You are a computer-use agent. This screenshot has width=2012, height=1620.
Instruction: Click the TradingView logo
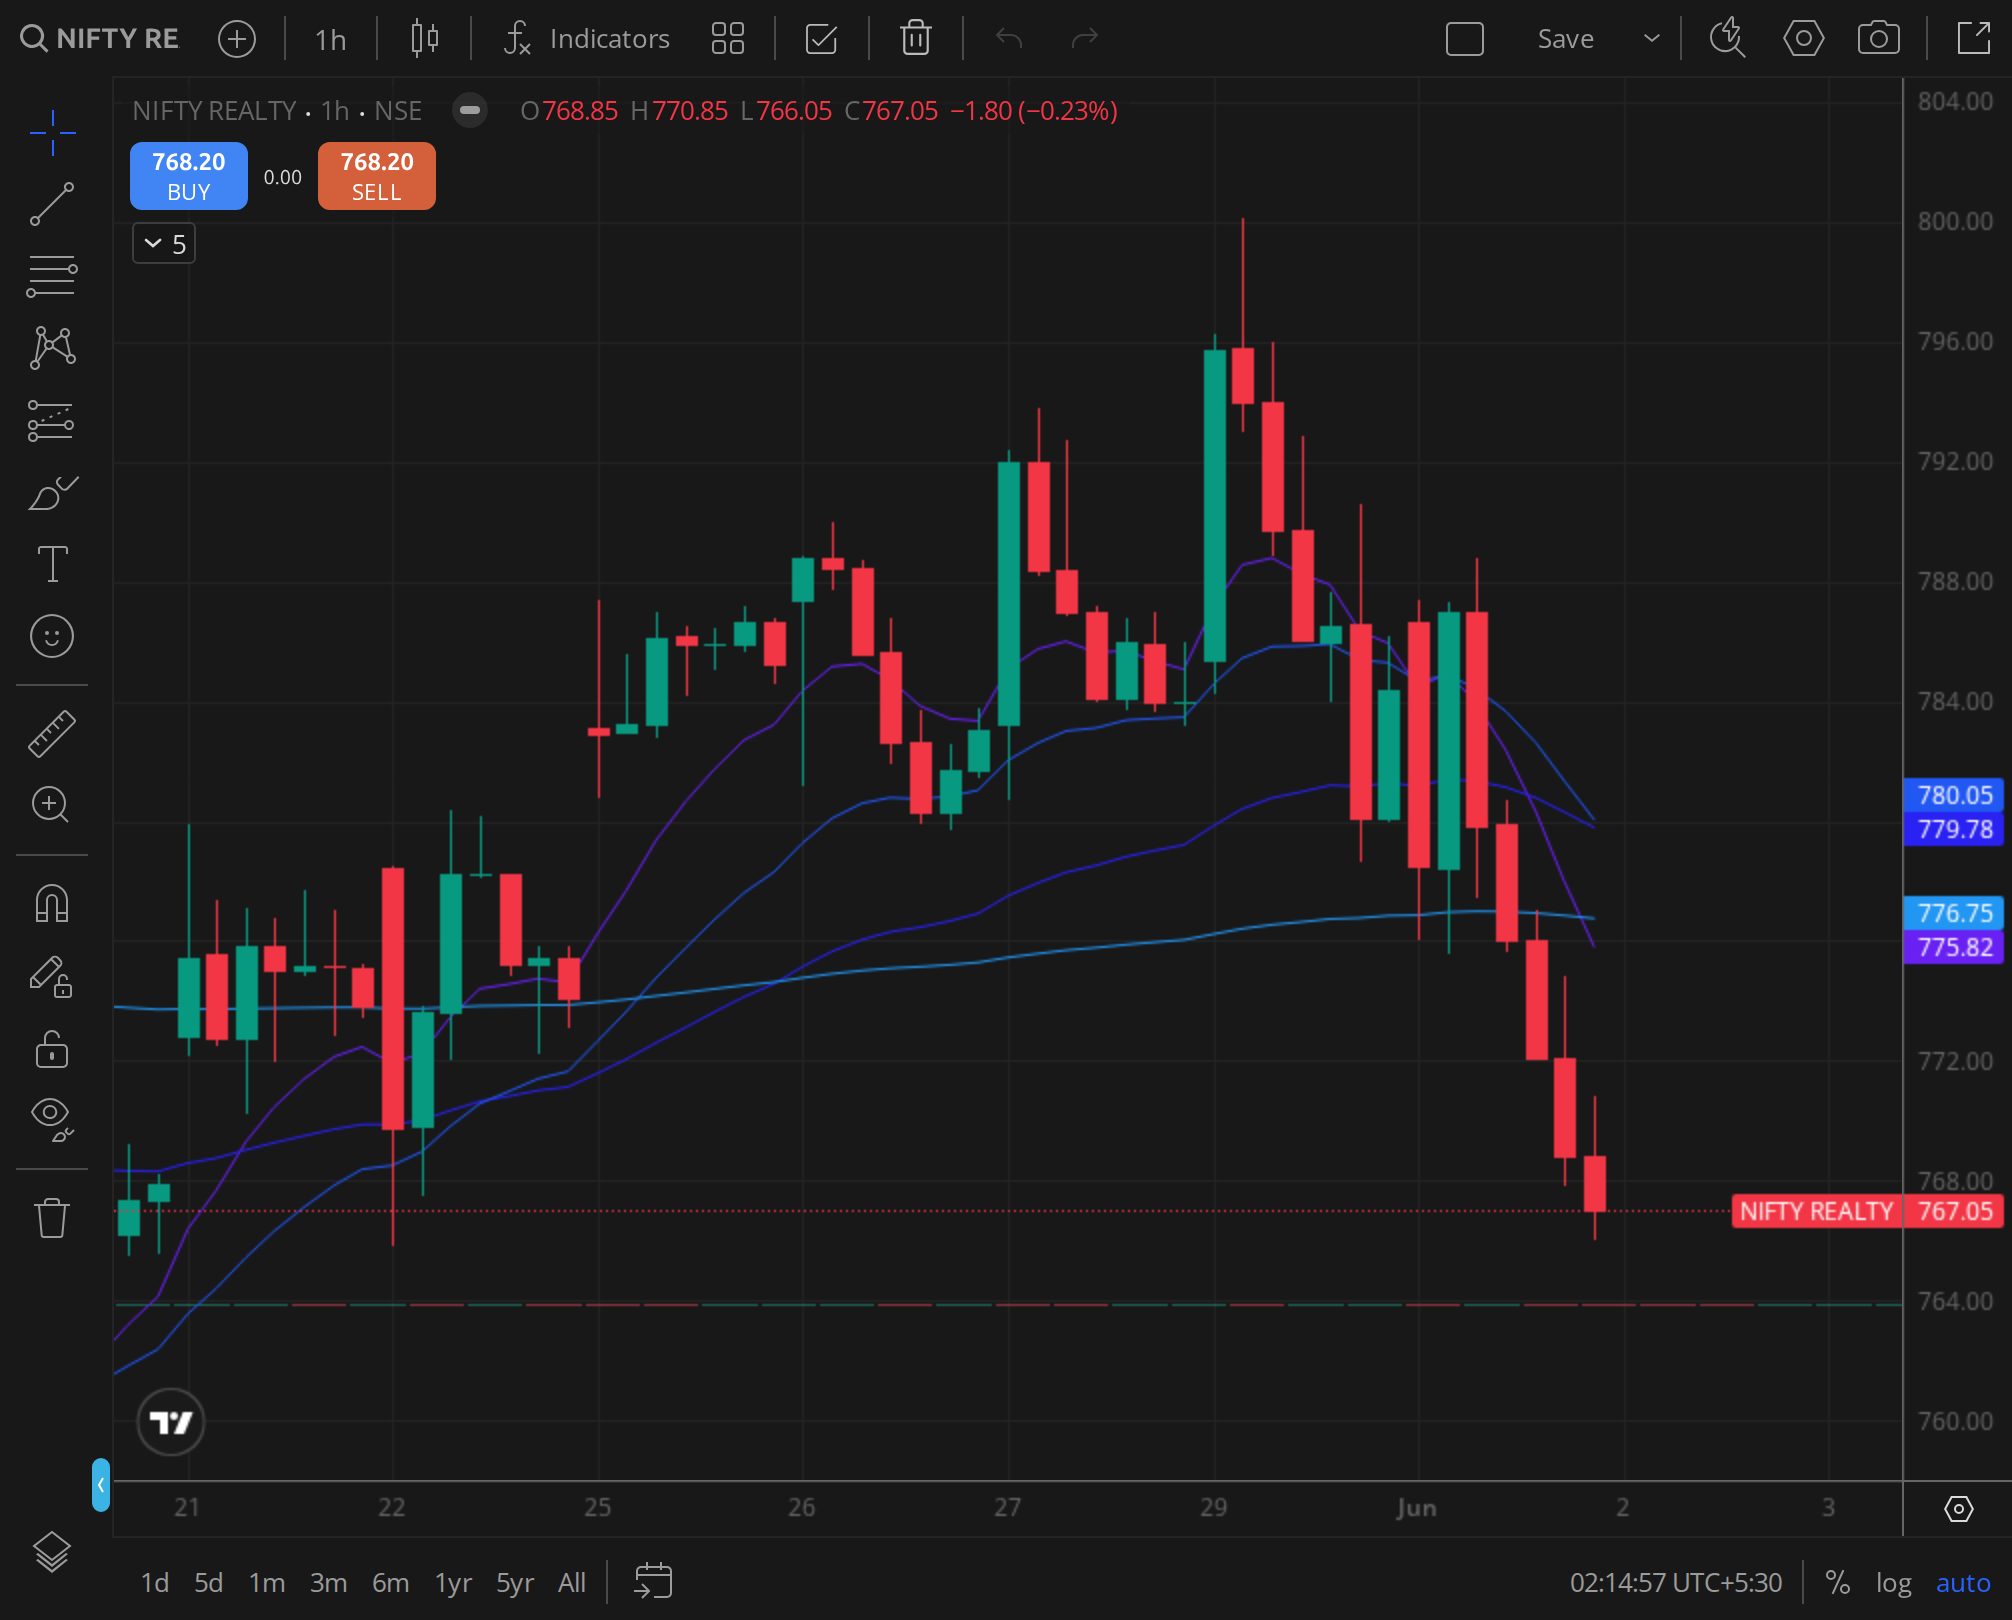point(171,1422)
